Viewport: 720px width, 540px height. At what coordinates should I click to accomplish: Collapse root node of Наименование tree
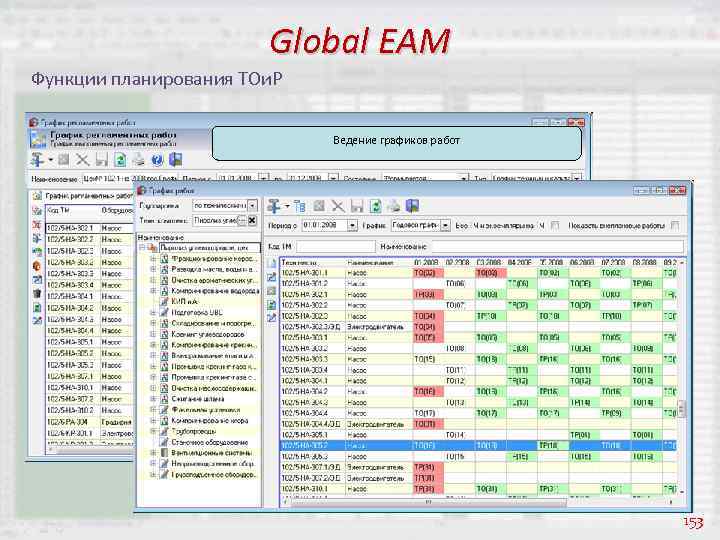(142, 248)
